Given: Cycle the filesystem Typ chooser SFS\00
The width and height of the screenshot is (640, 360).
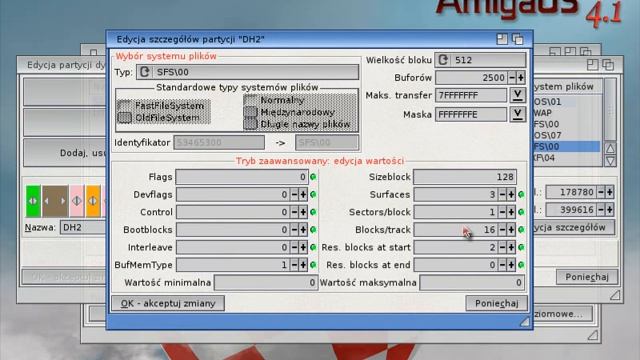Looking at the screenshot, I should tap(247, 72).
